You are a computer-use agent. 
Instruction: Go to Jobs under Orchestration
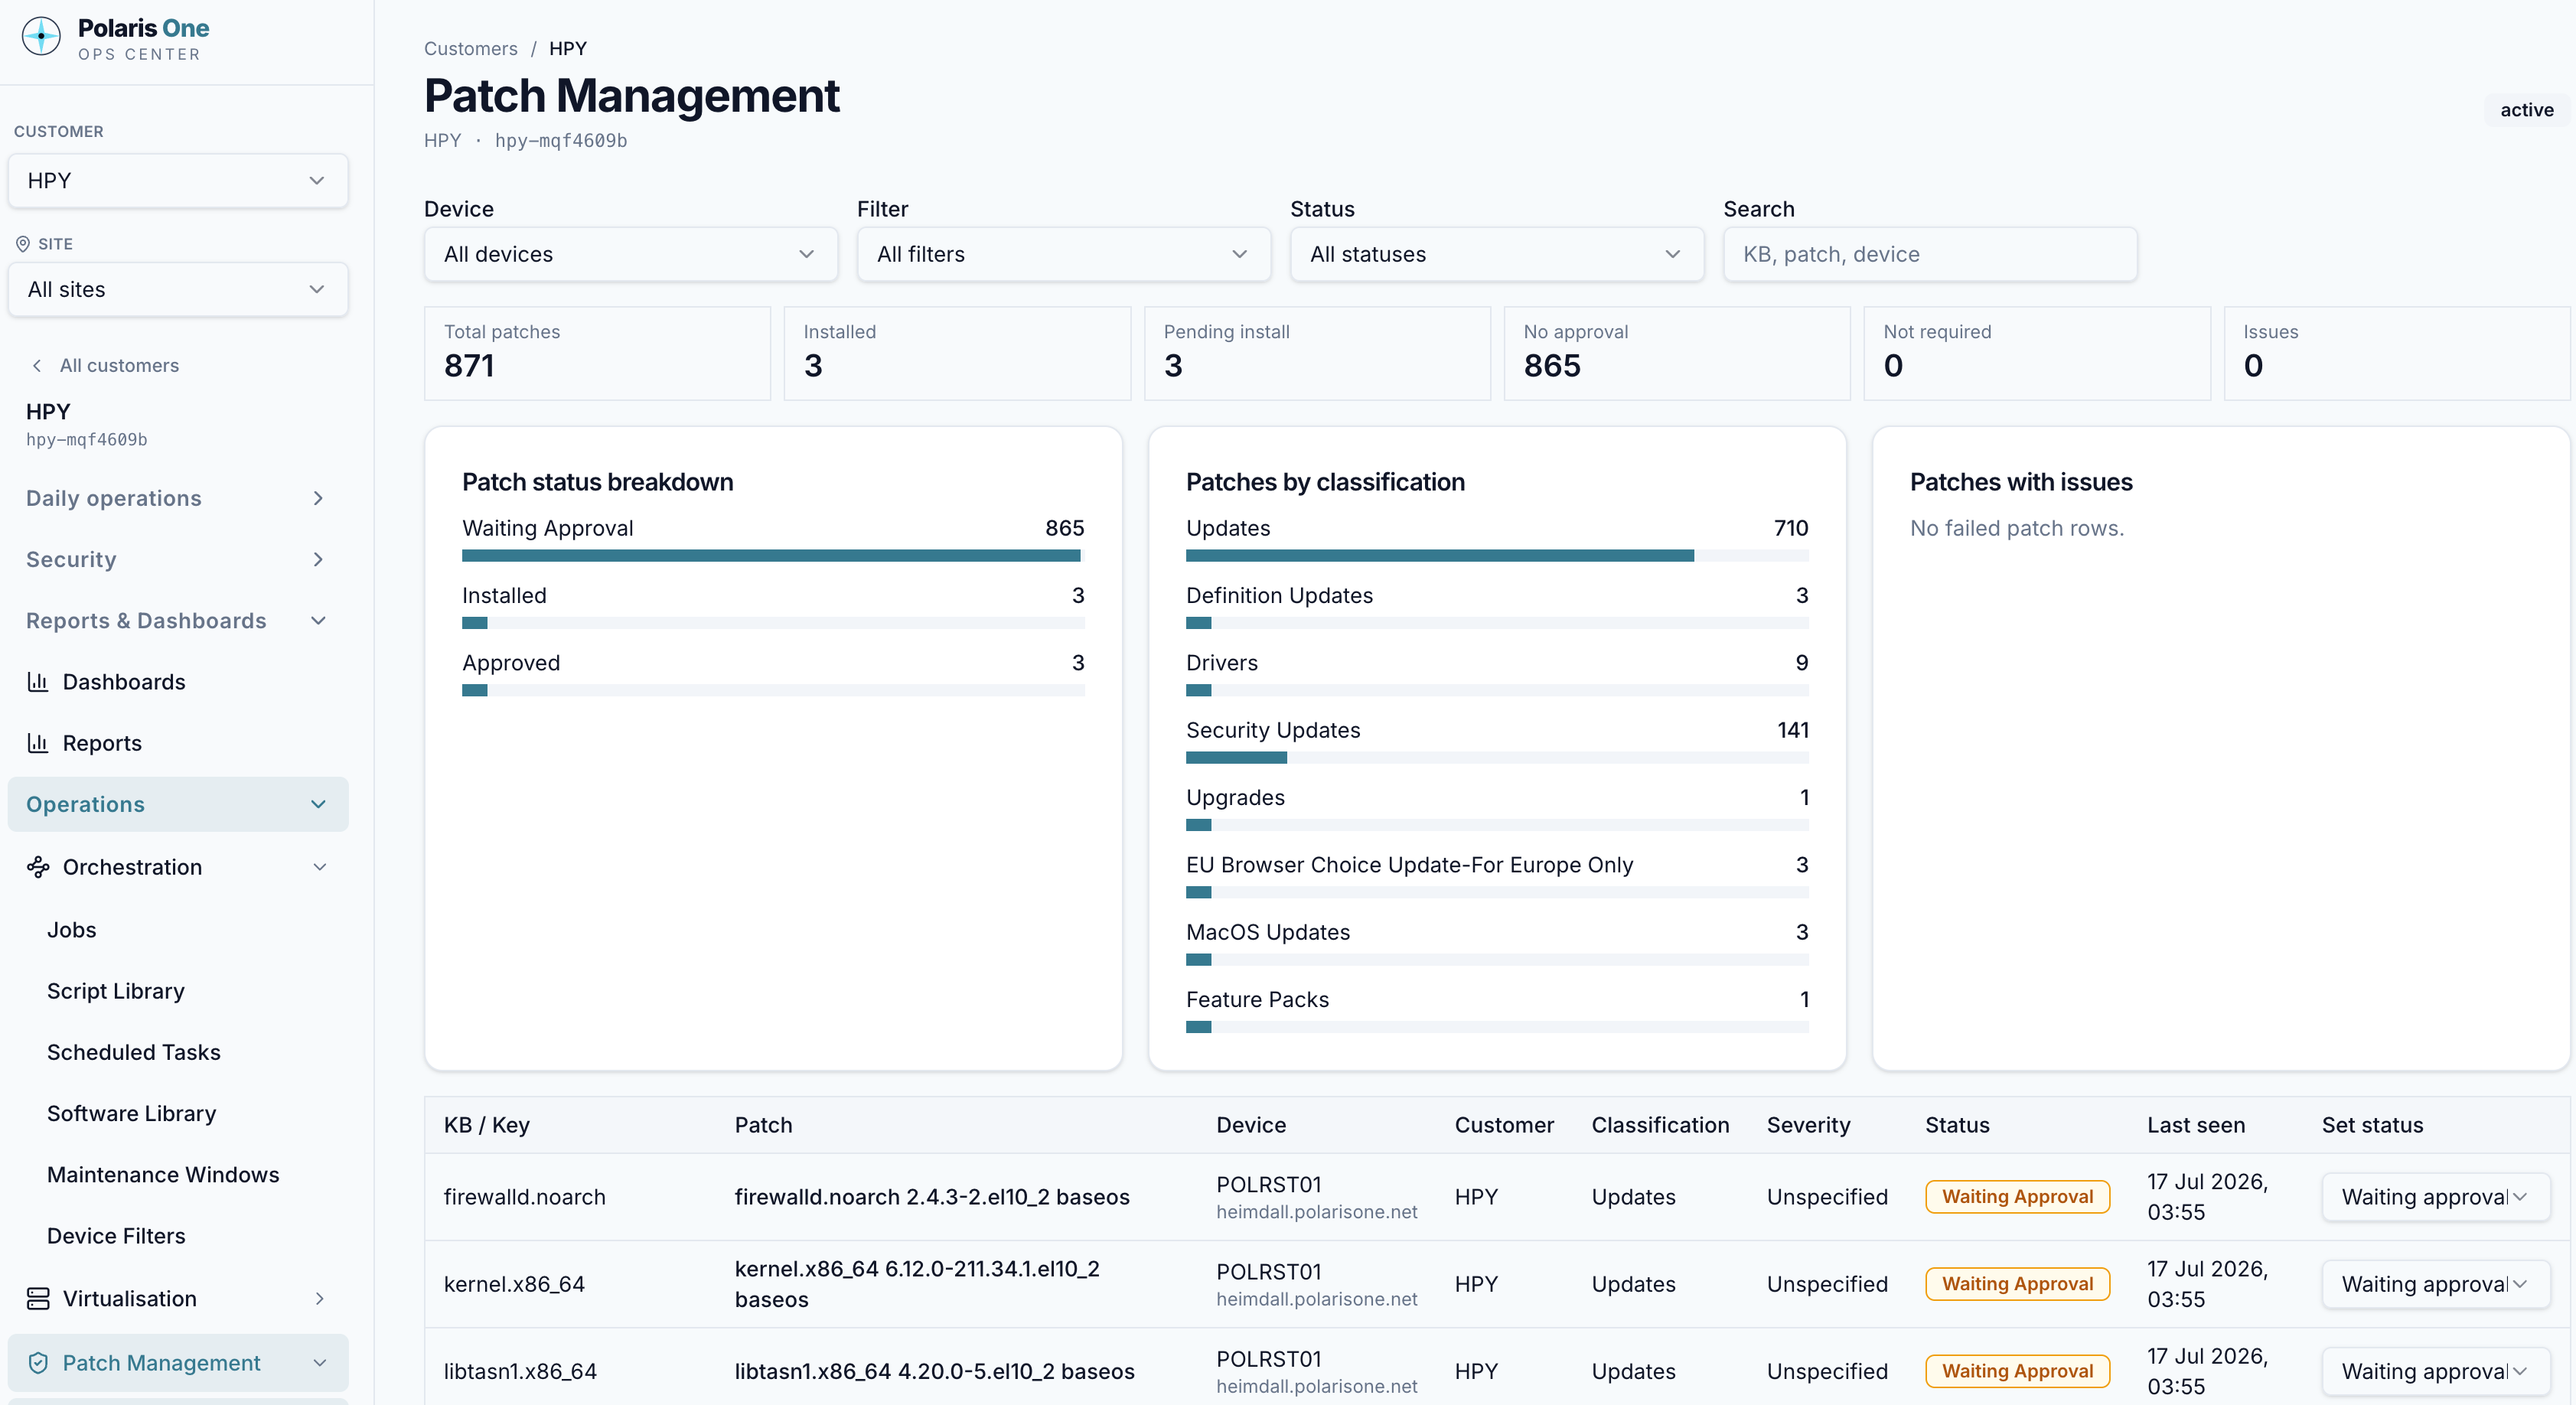[72, 930]
